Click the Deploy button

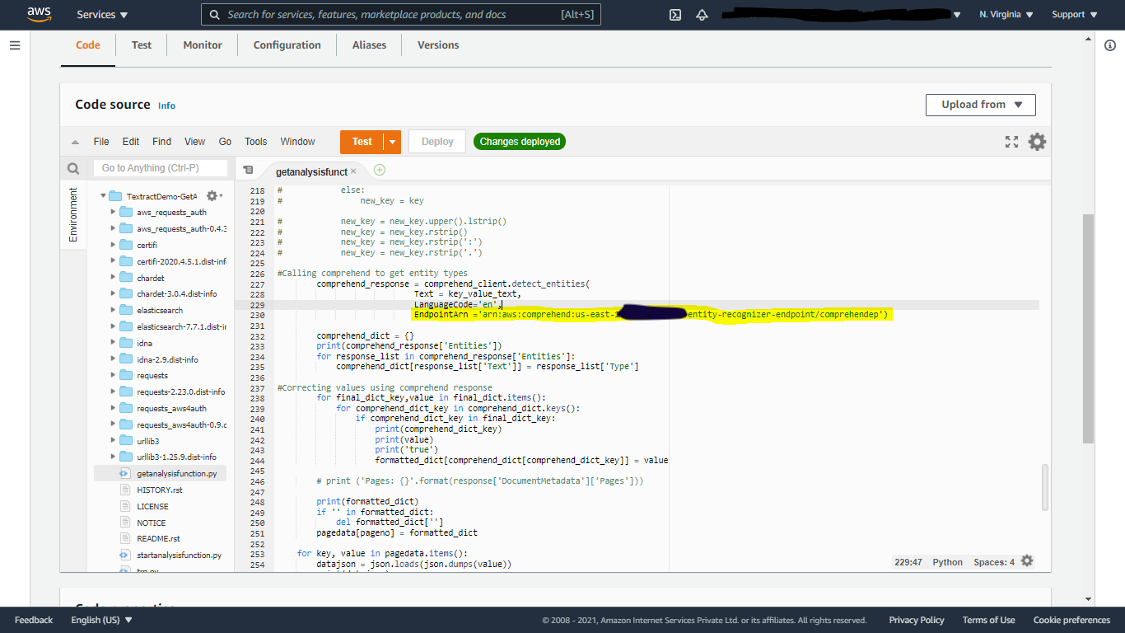[x=436, y=141]
